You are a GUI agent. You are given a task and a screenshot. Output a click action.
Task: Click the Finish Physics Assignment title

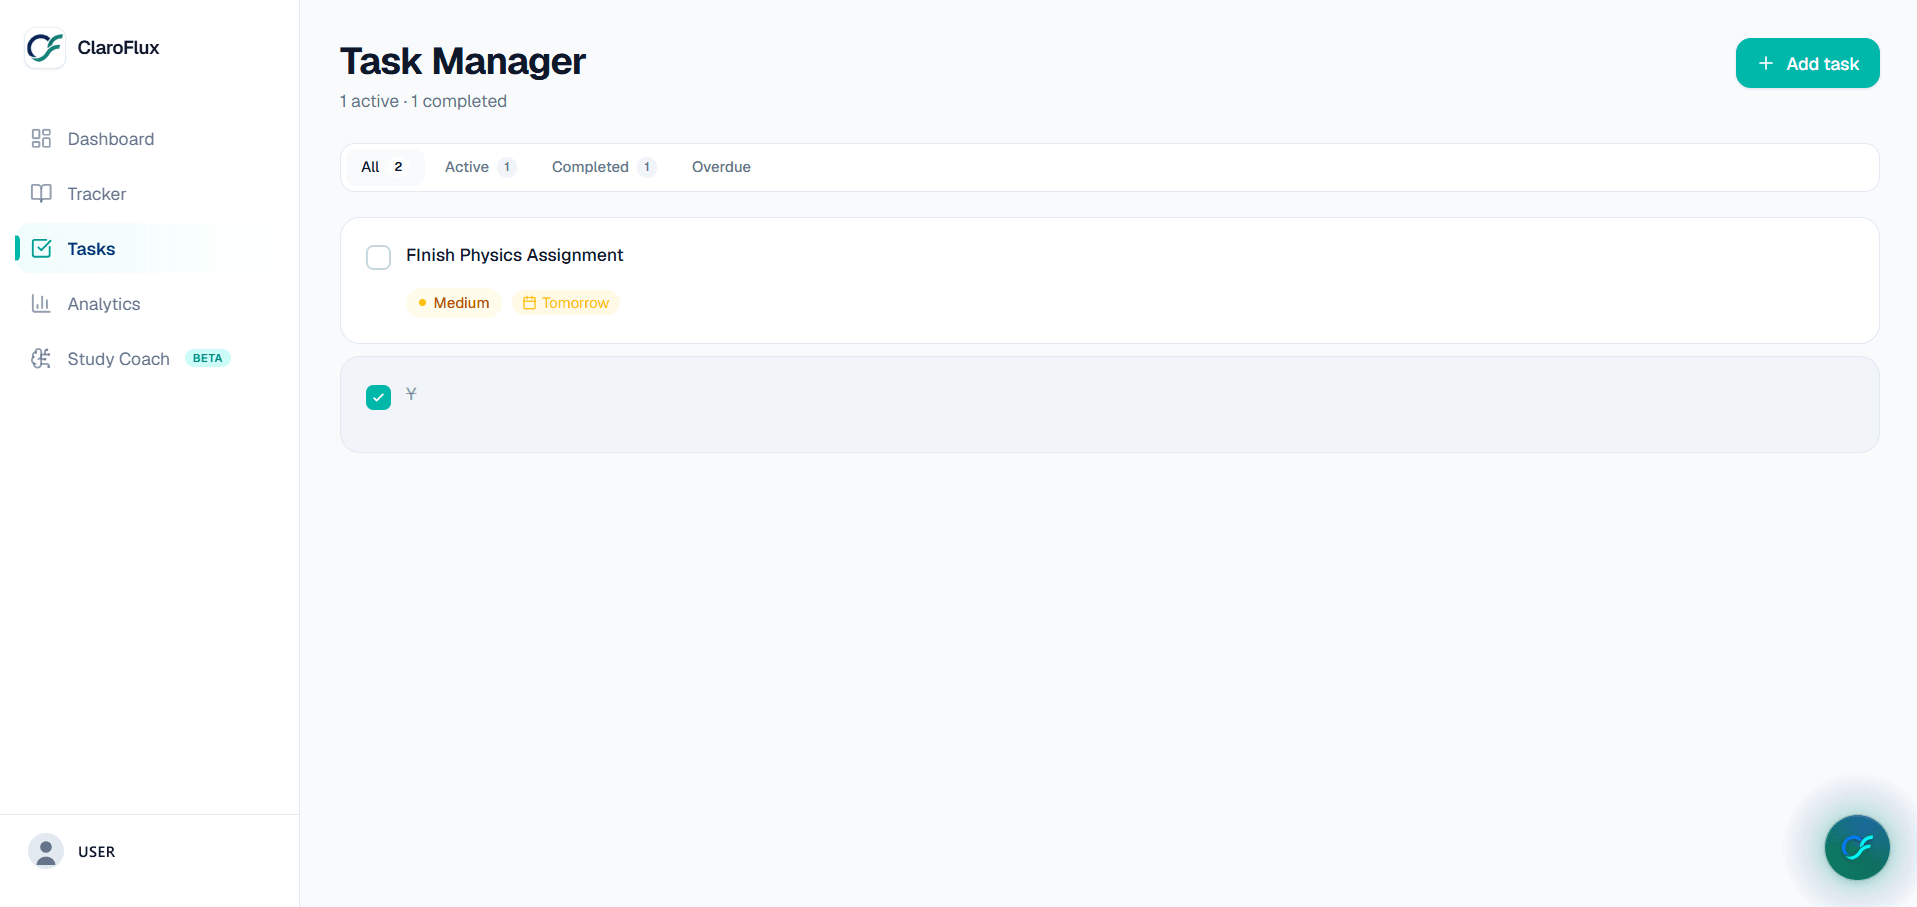pos(514,255)
